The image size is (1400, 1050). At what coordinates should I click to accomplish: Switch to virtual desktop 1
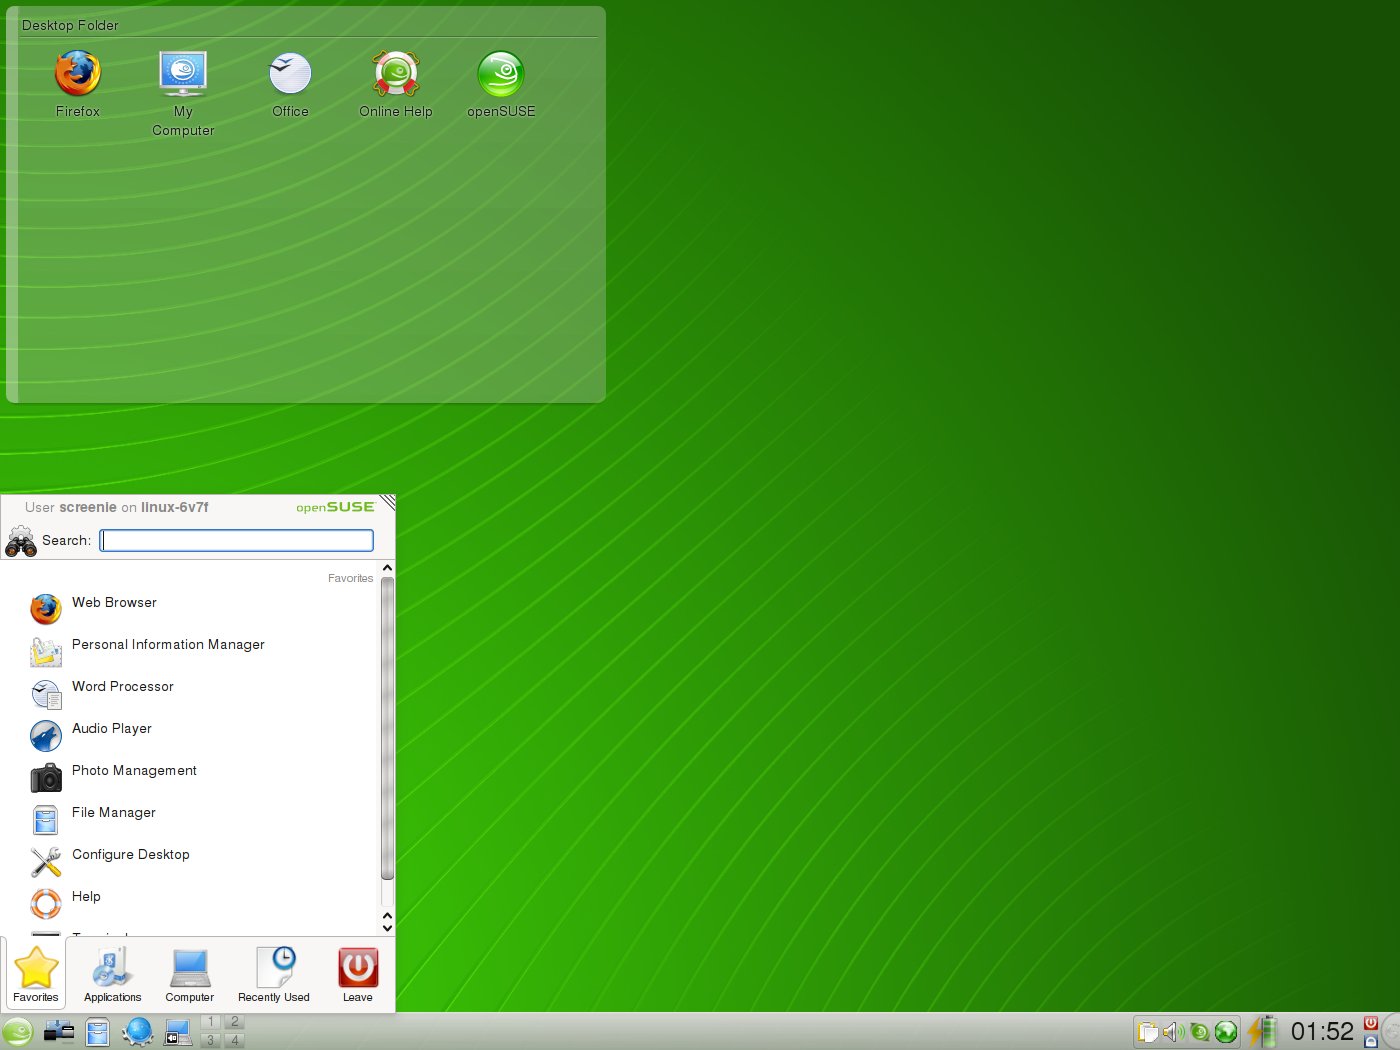click(x=211, y=1022)
